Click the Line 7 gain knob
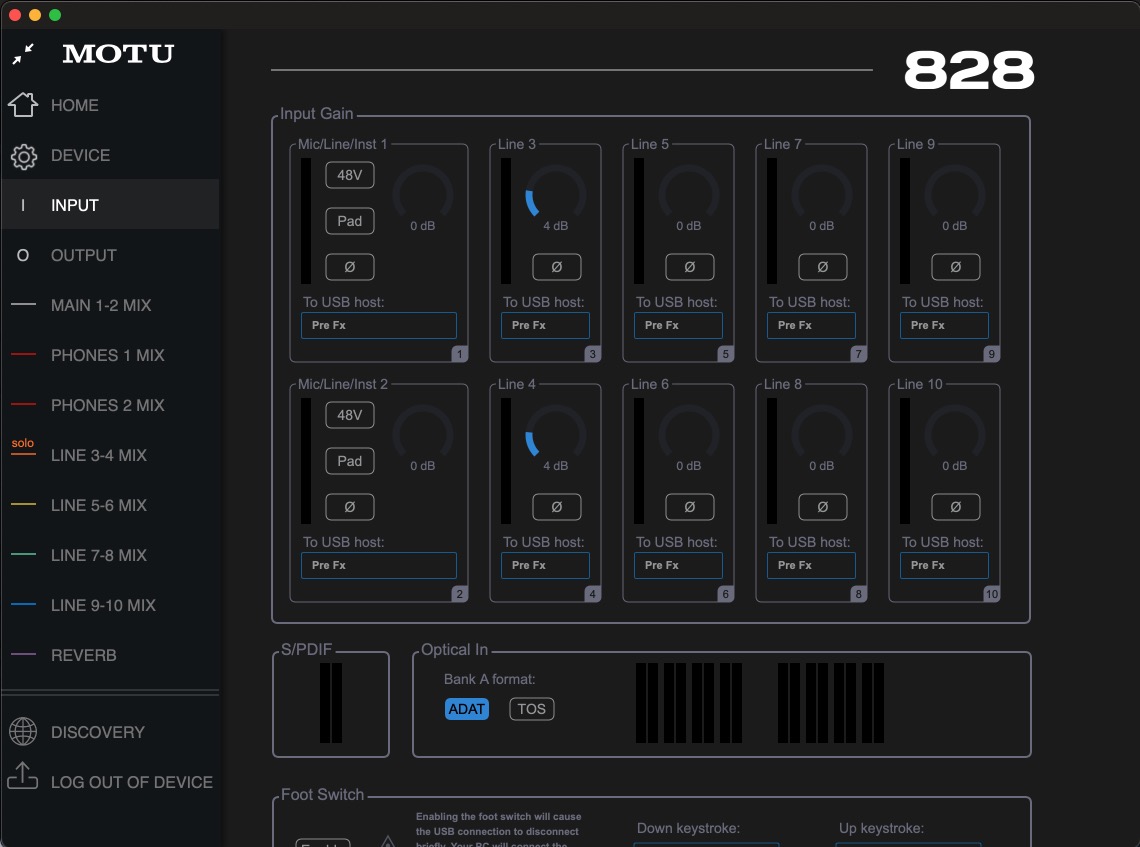1140x847 pixels. [x=822, y=194]
